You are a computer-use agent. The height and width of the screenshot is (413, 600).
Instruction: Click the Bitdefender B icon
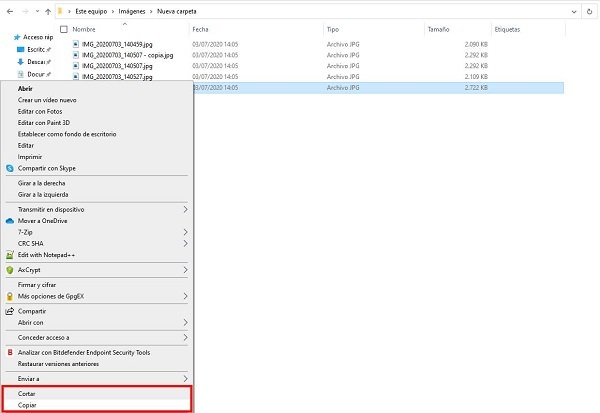[x=9, y=352]
